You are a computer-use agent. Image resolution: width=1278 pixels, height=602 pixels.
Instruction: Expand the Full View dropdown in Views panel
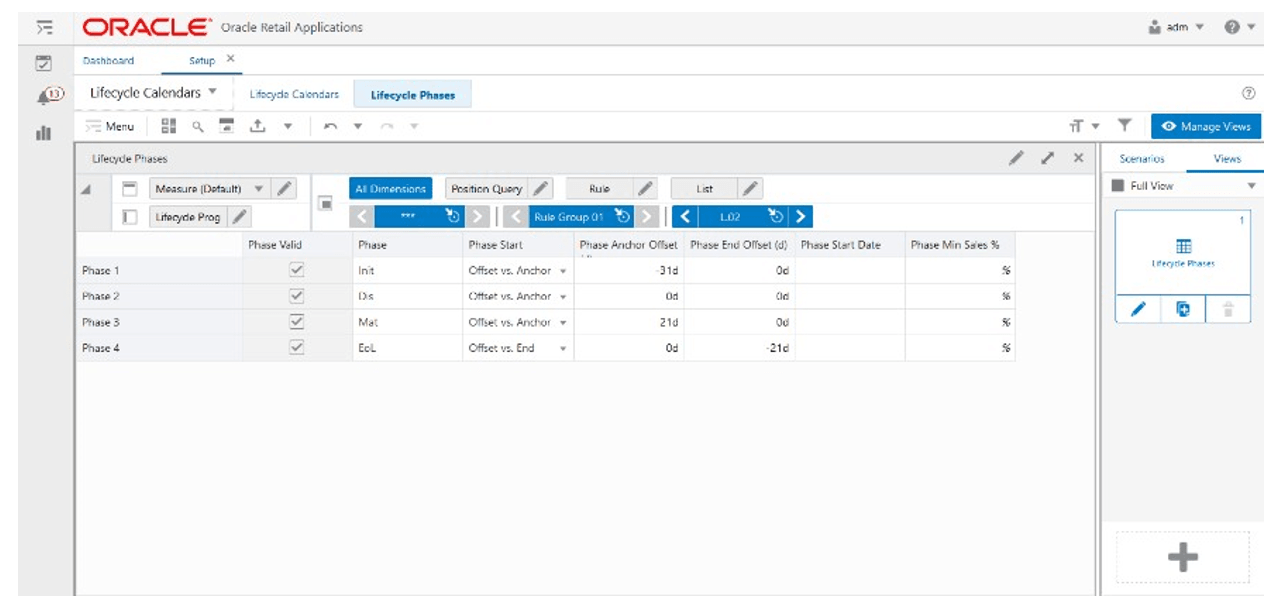(x=1251, y=185)
